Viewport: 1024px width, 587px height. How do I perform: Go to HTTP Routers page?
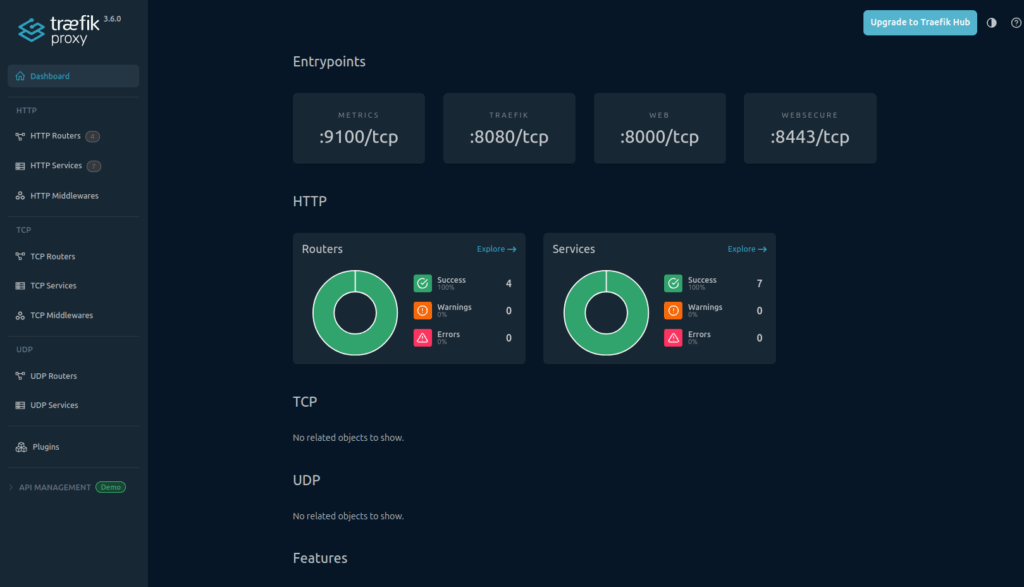pyautogui.click(x=55, y=136)
